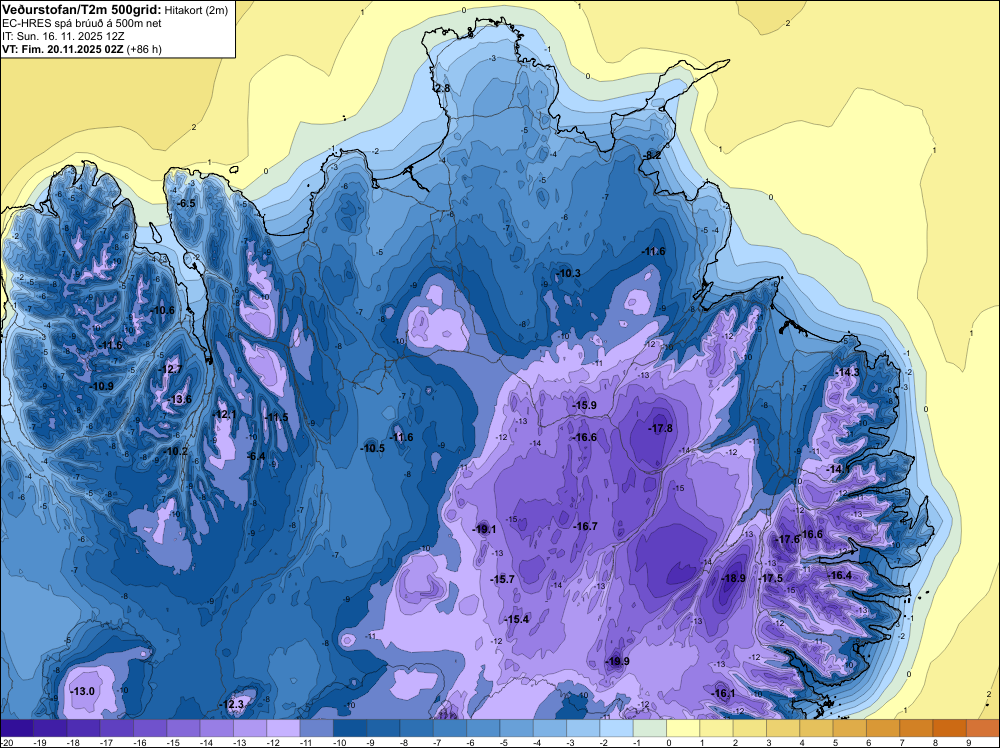Screen dimensions: 1000x748
Task: Click the -17.5 temperature label
Action: [x=771, y=578]
